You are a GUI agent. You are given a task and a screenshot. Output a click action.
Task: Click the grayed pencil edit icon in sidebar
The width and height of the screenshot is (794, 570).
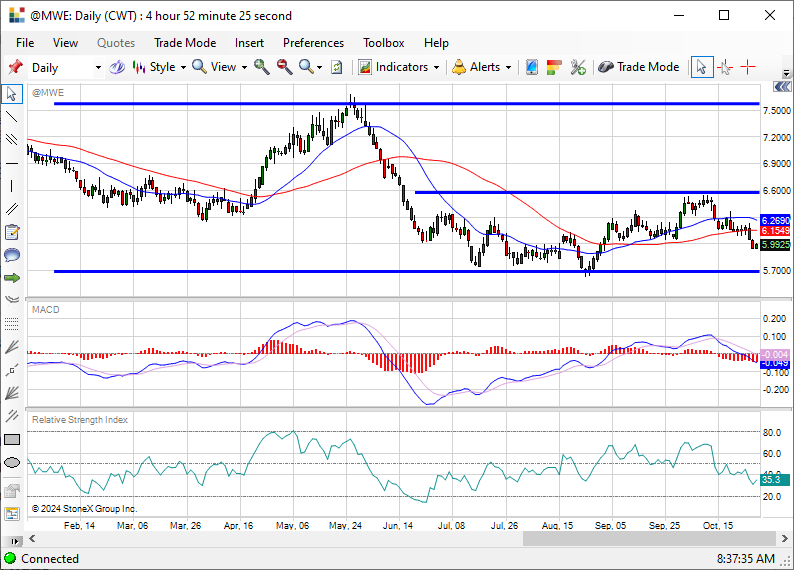pos(12,490)
